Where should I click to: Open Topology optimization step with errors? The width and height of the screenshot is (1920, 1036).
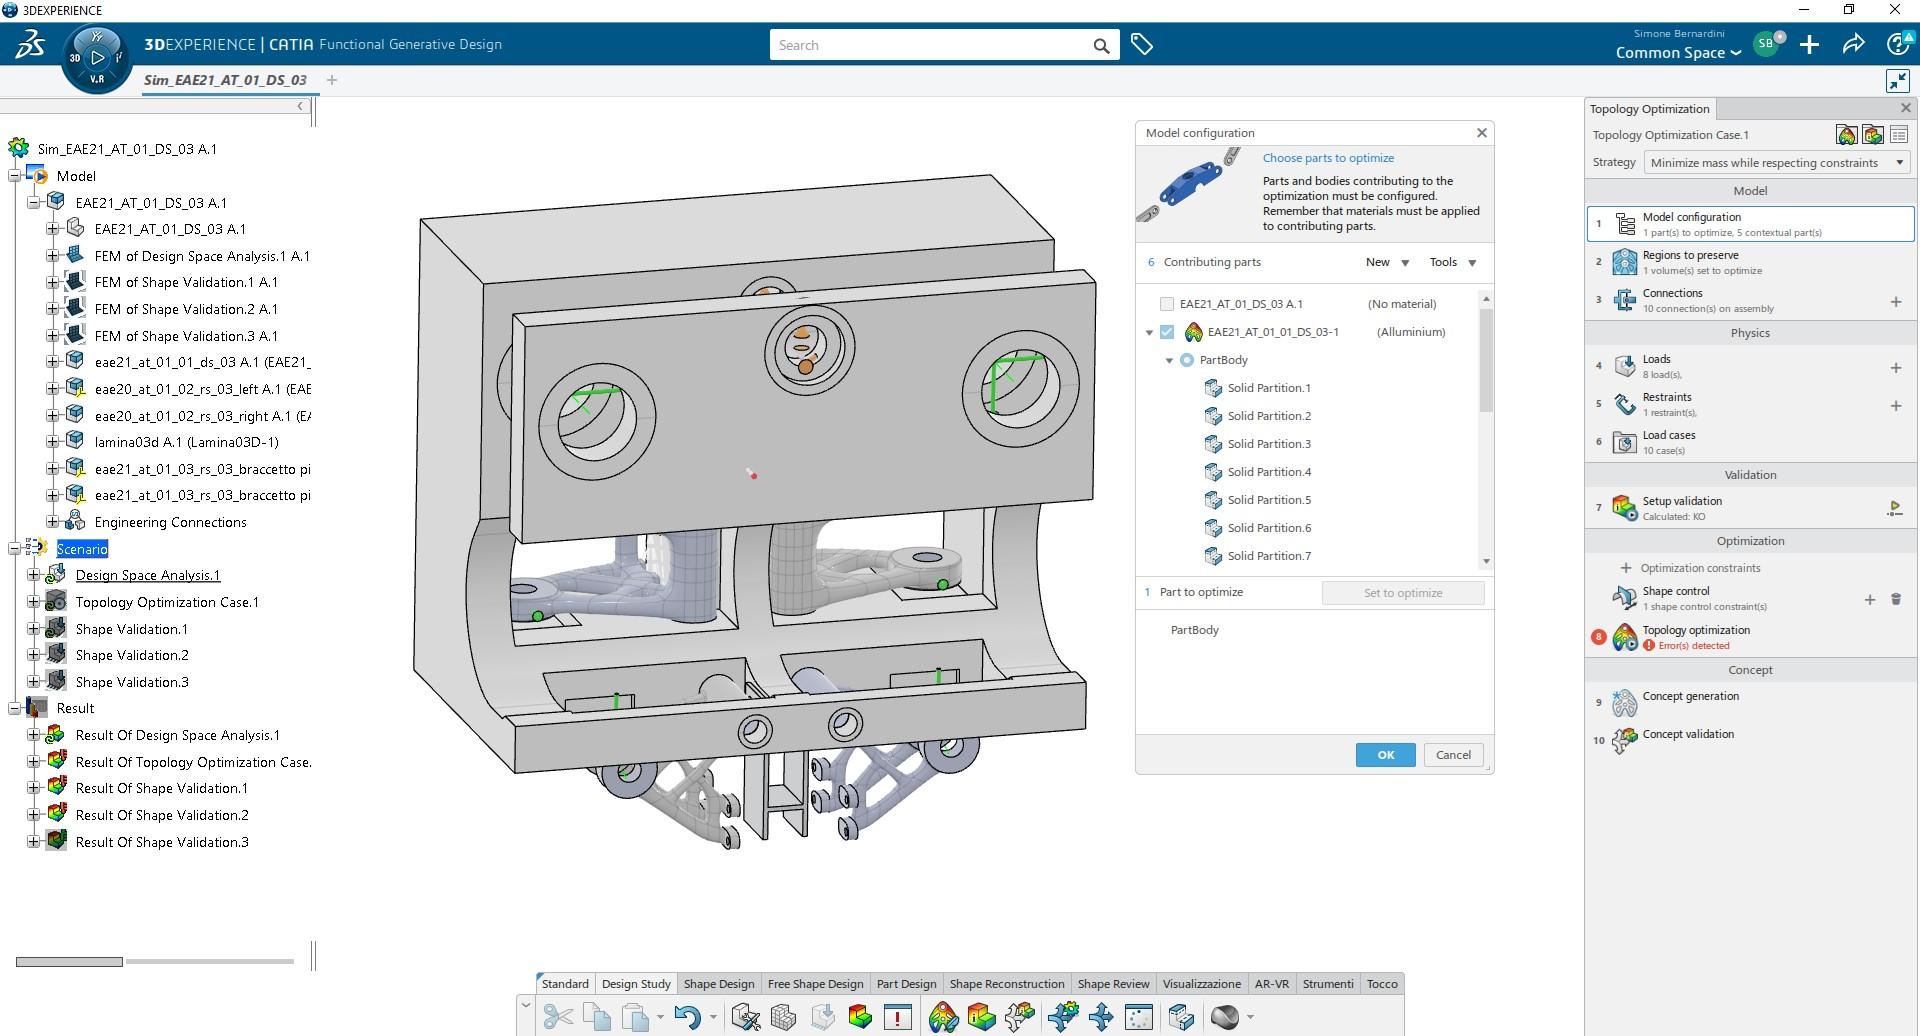(1750, 637)
